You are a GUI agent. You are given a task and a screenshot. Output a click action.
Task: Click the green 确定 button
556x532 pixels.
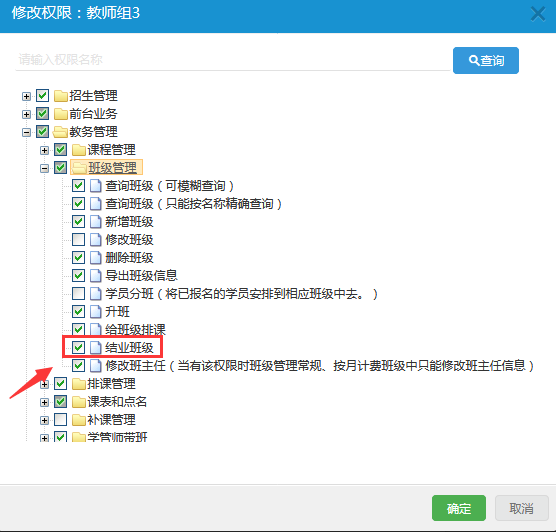[458, 508]
